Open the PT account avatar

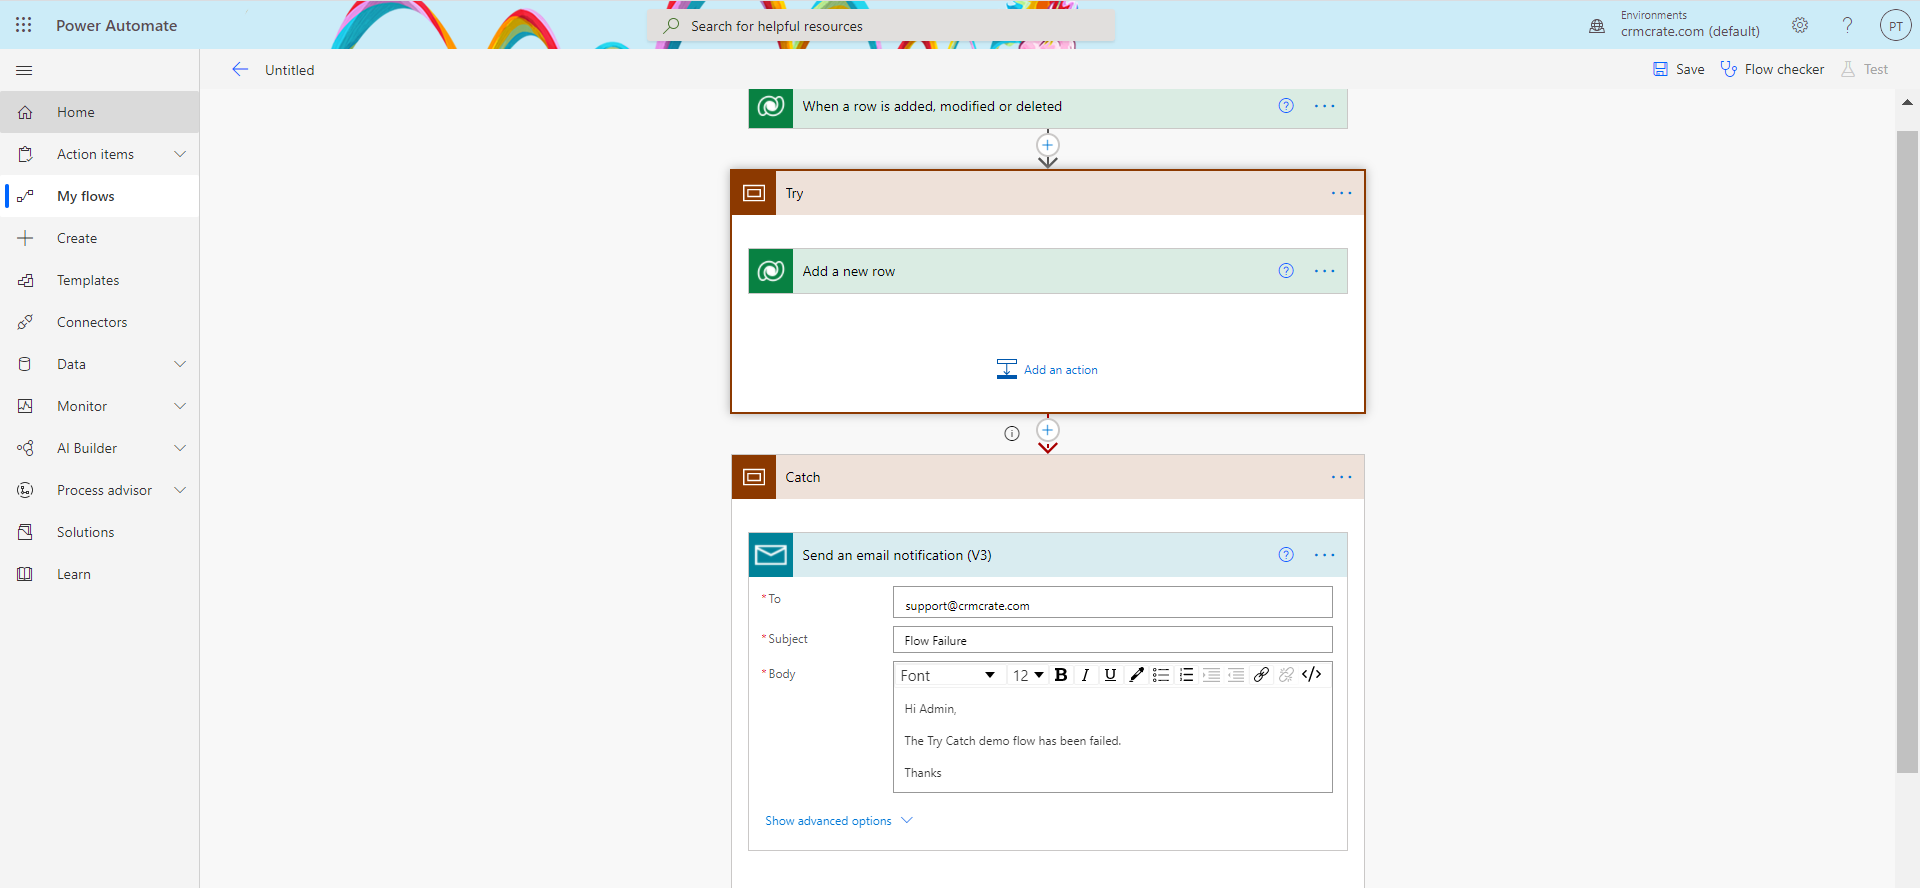point(1895,25)
